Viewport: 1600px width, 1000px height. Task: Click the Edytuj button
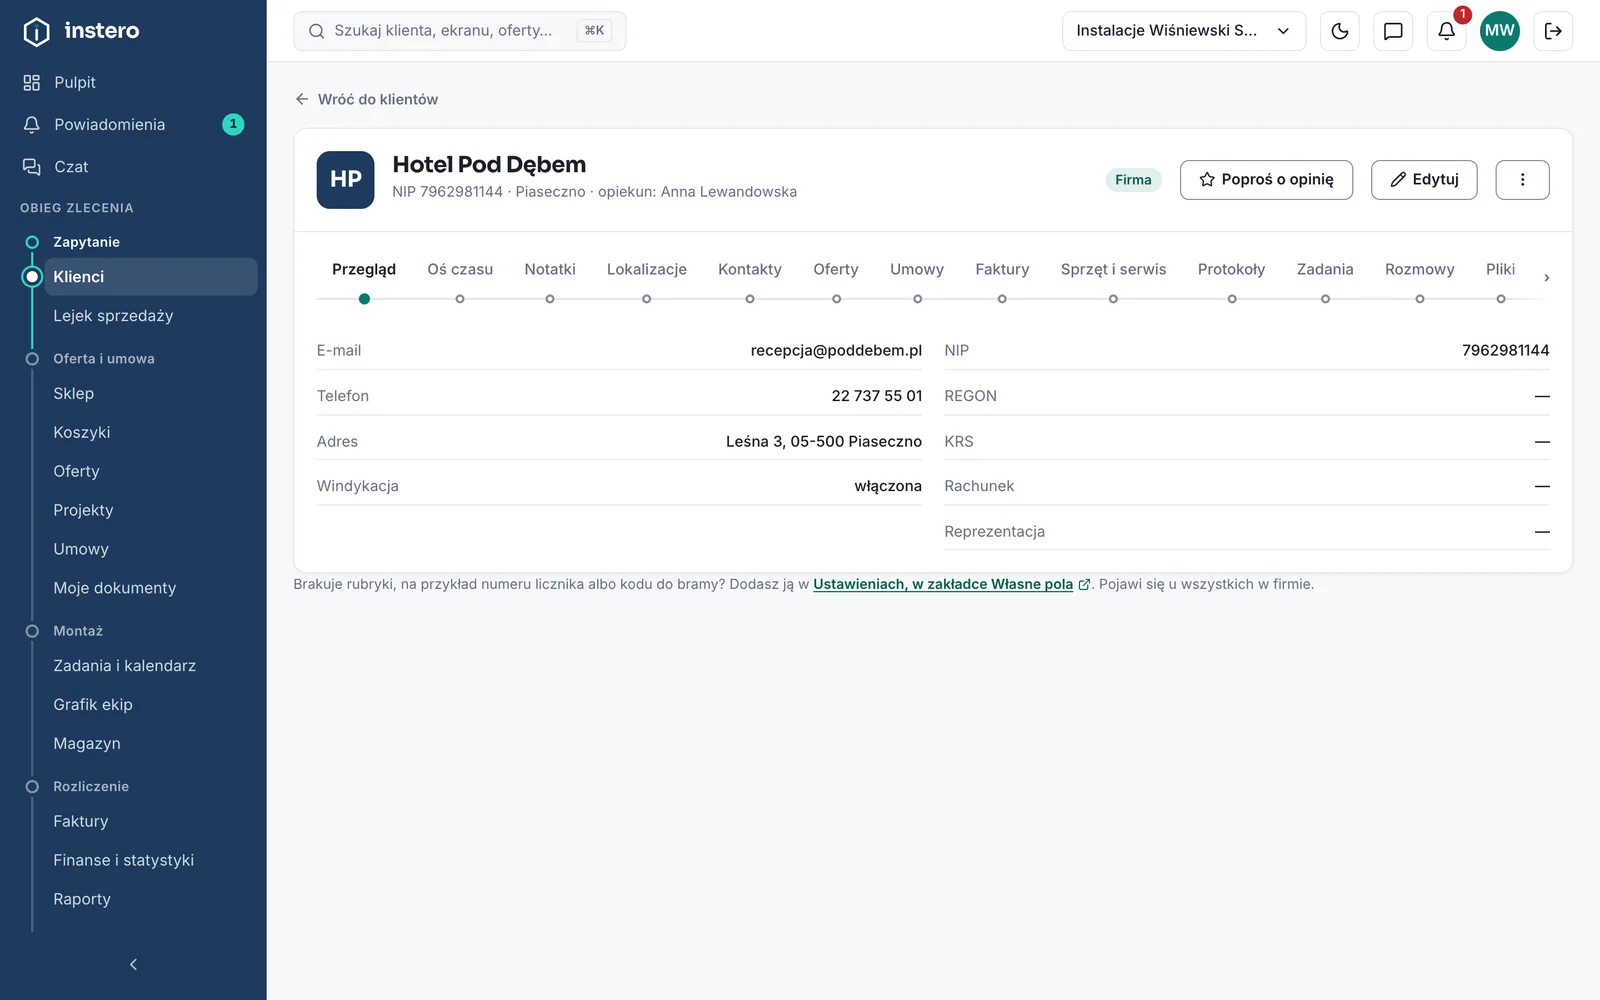coord(1424,180)
